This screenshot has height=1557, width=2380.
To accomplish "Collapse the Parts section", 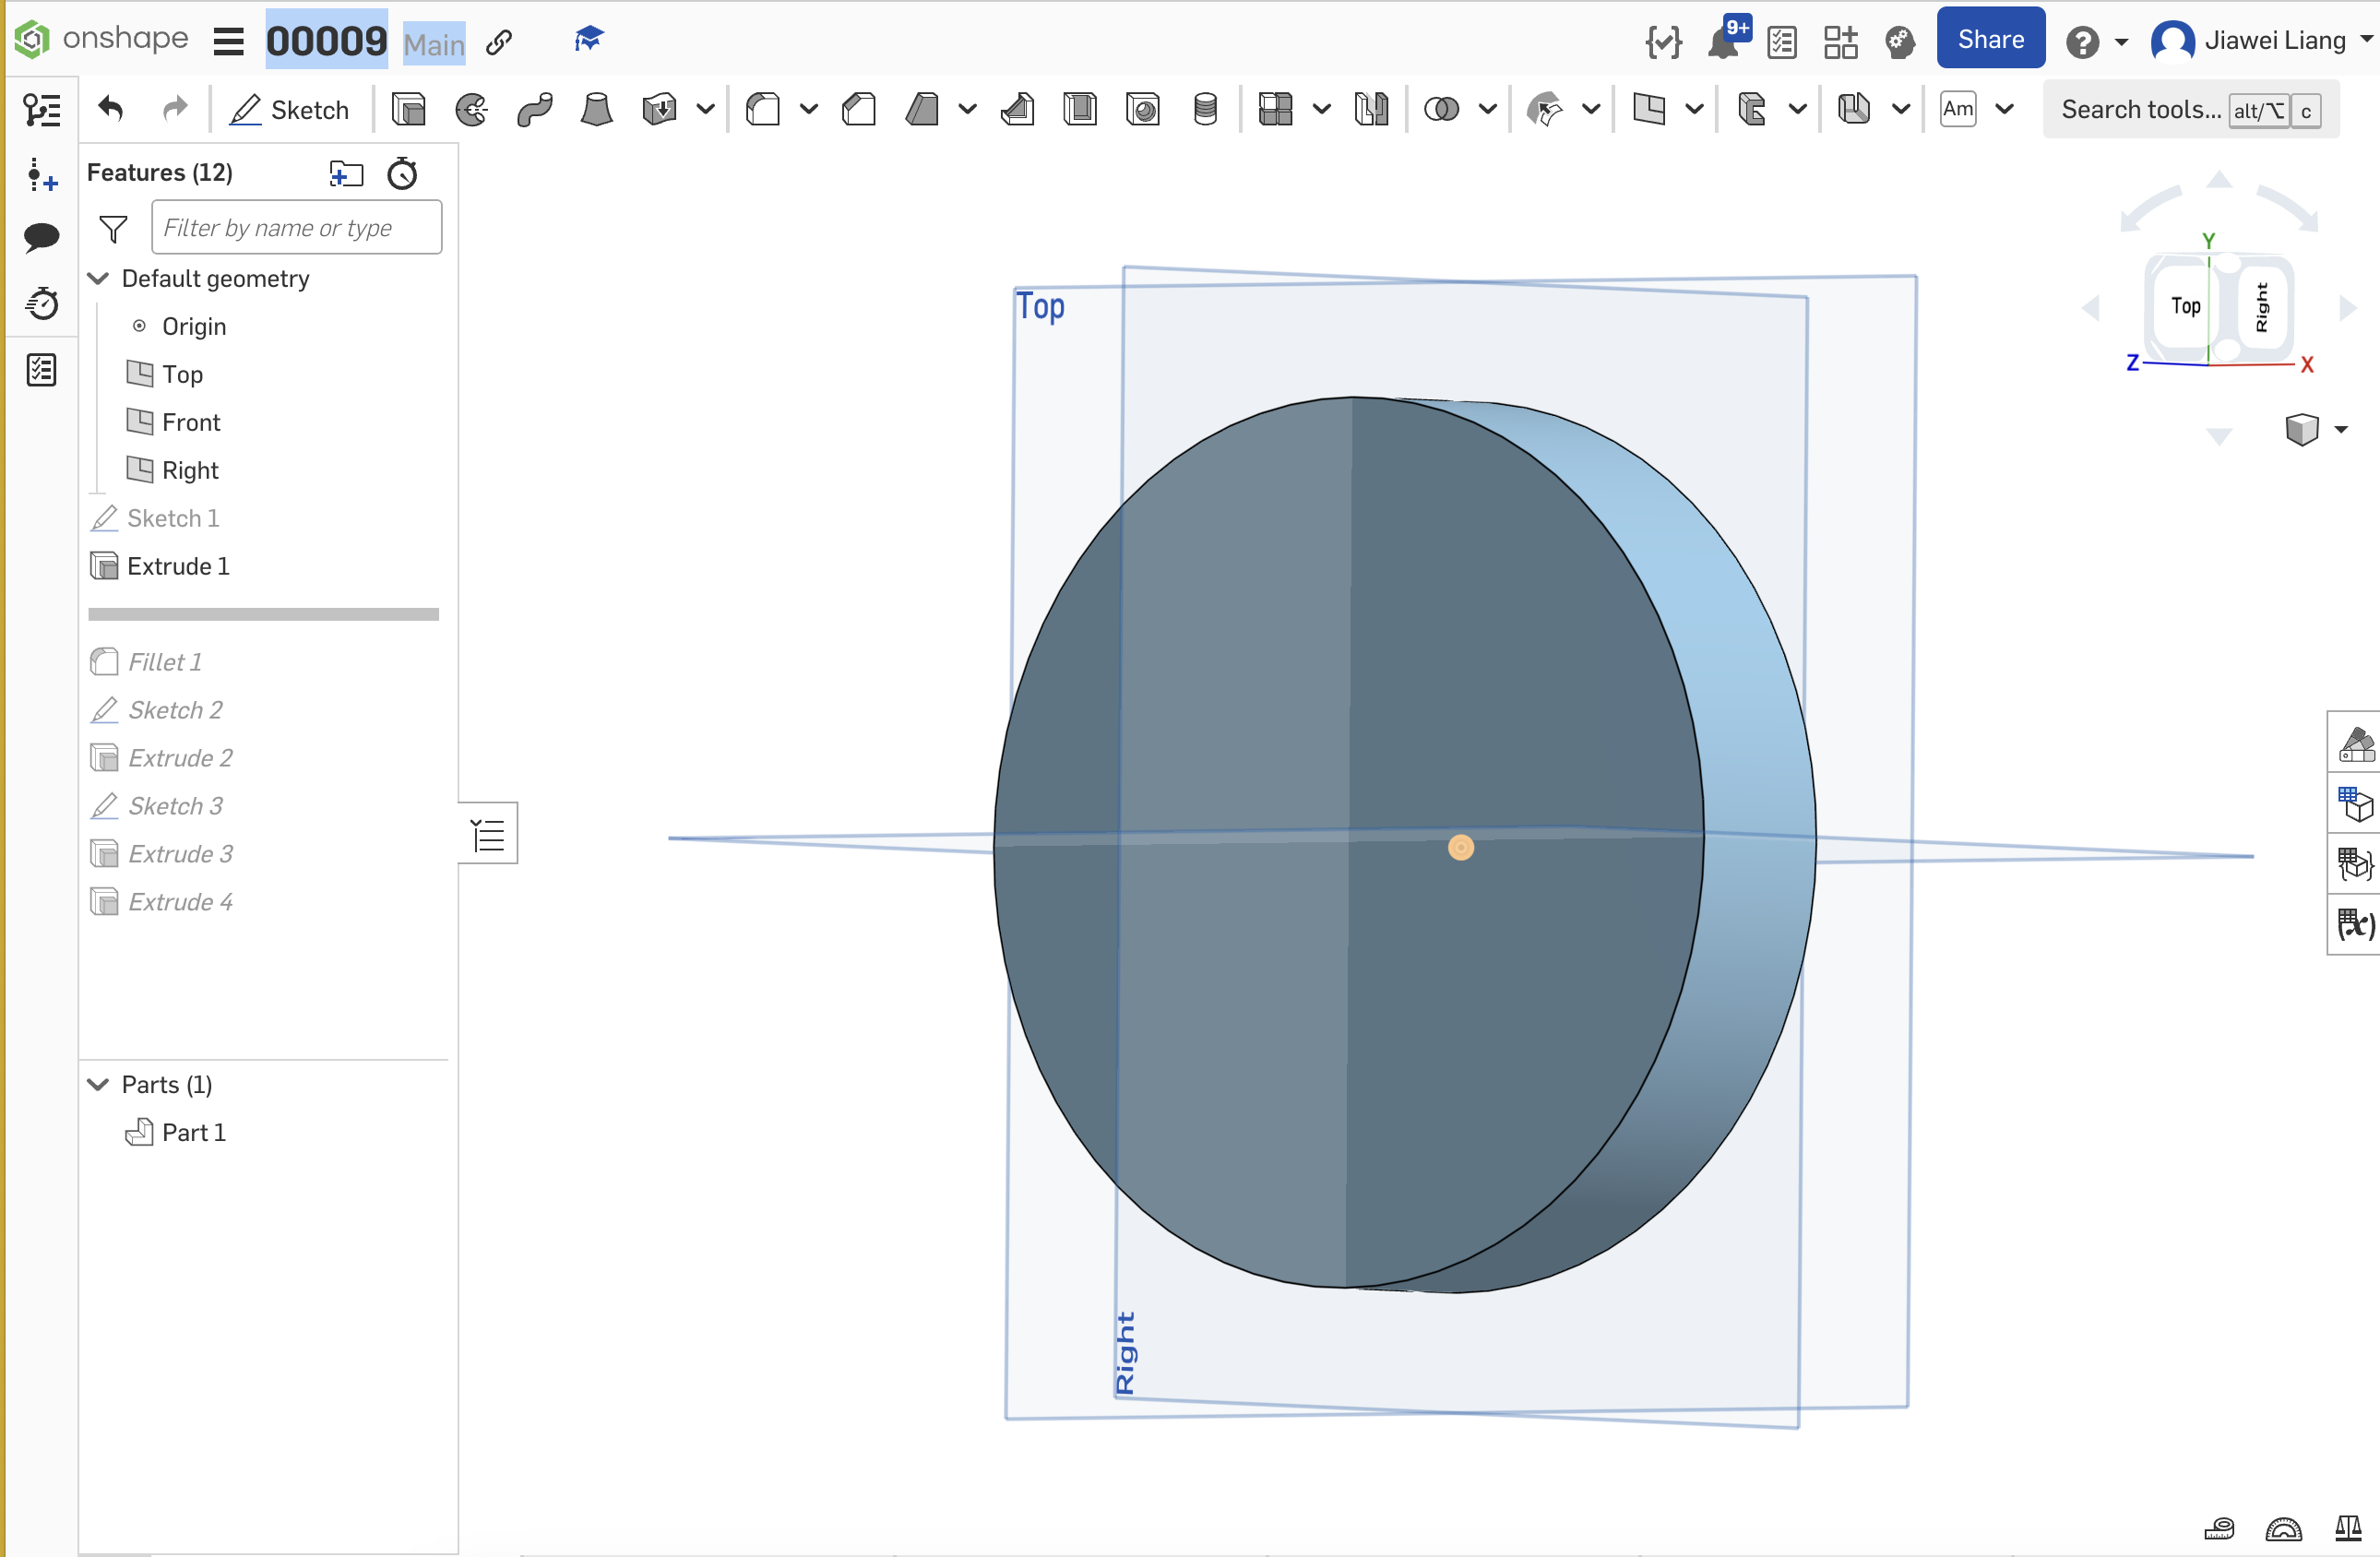I will pos(97,1083).
